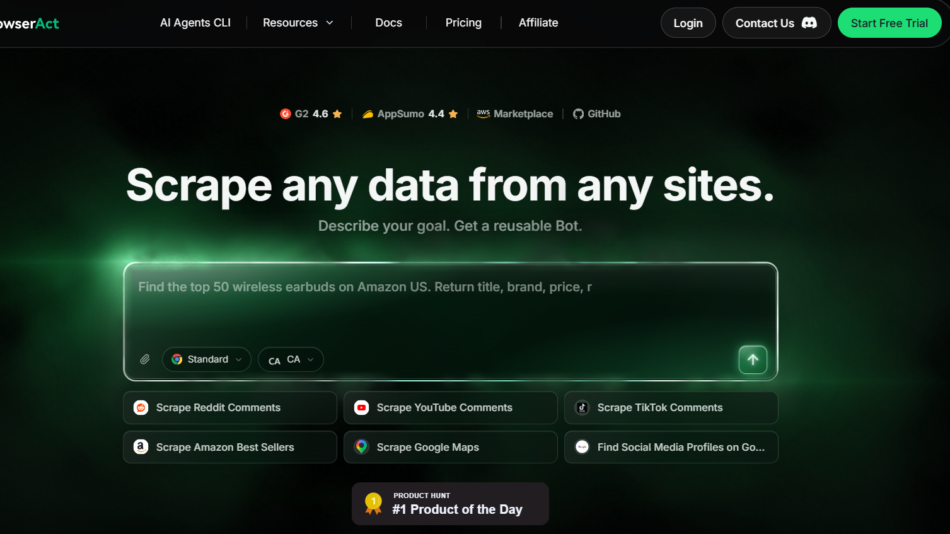Select Scrape YouTube Comments suggestion
This screenshot has height=534, width=950.
tap(450, 407)
